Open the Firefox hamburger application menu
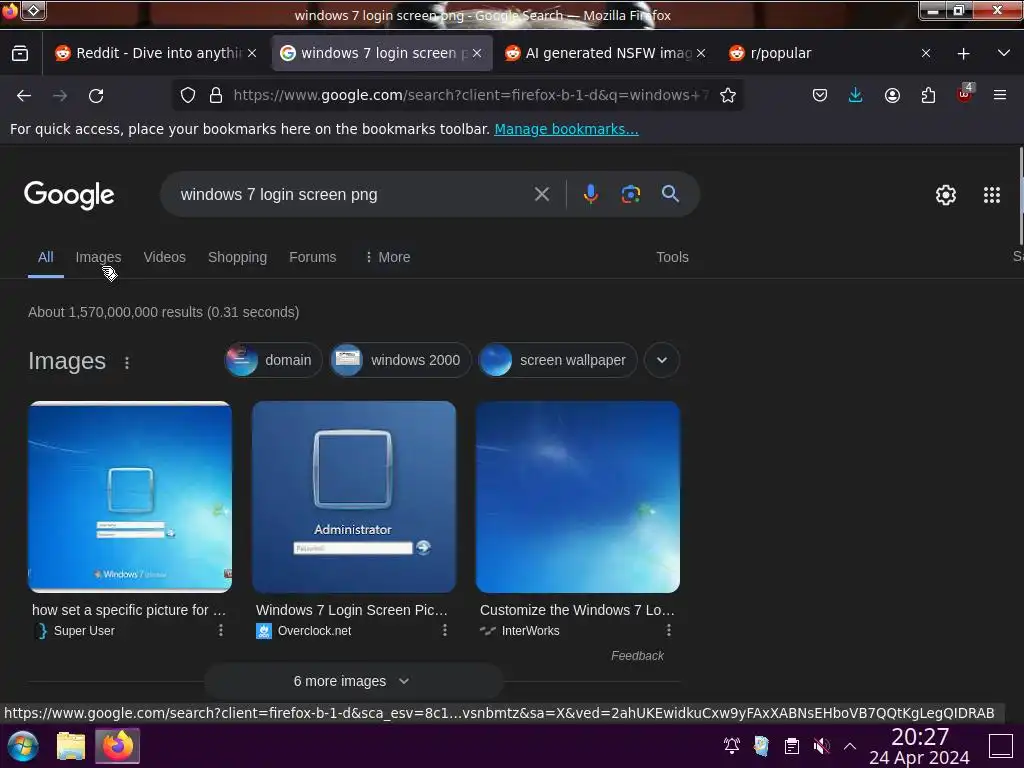 tap(999, 95)
